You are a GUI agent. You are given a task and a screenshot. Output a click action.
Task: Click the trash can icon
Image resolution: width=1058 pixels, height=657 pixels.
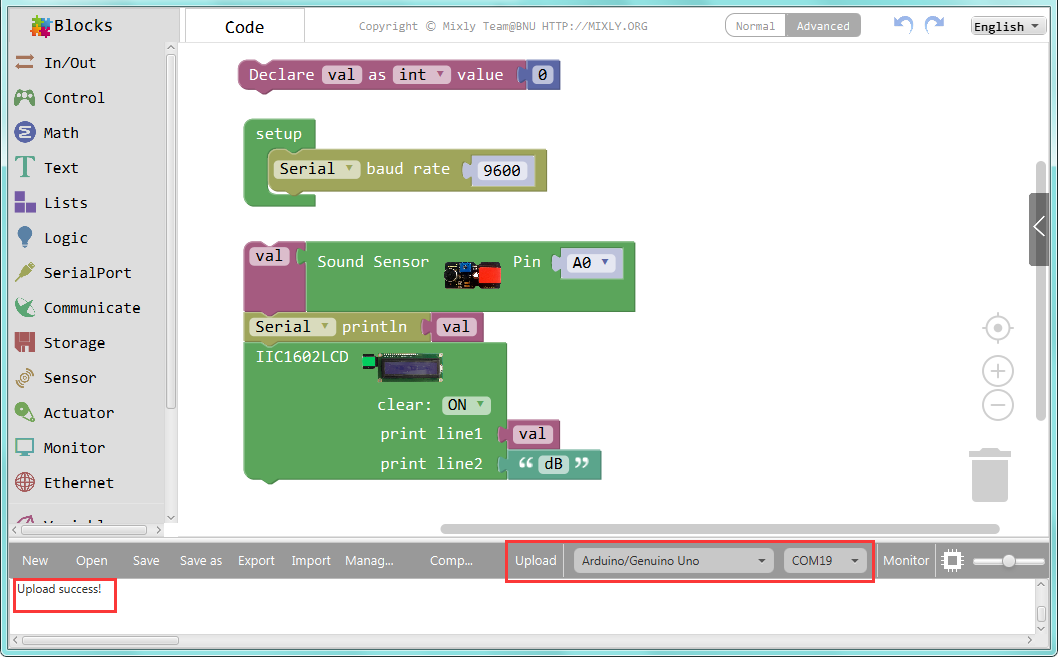coord(990,475)
